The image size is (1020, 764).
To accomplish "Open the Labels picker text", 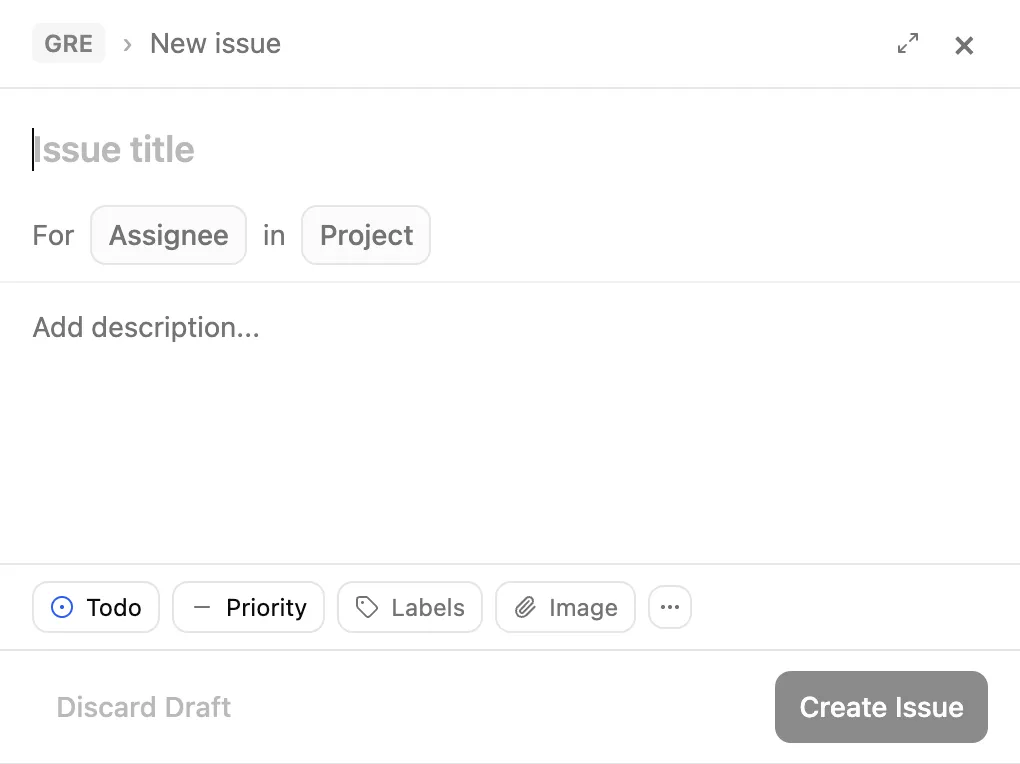I will point(428,608).
